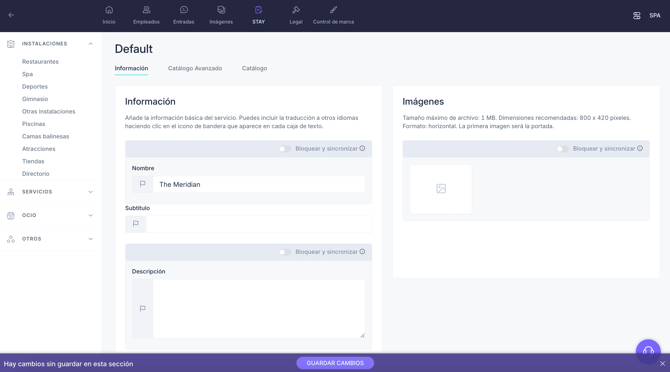The height and width of the screenshot is (372, 670).
Task: Click the Servicios person icon
Action: click(x=11, y=192)
